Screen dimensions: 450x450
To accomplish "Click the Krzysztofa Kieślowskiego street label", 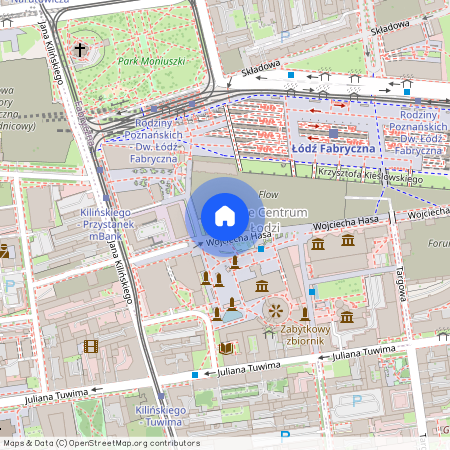I will coord(370,175).
